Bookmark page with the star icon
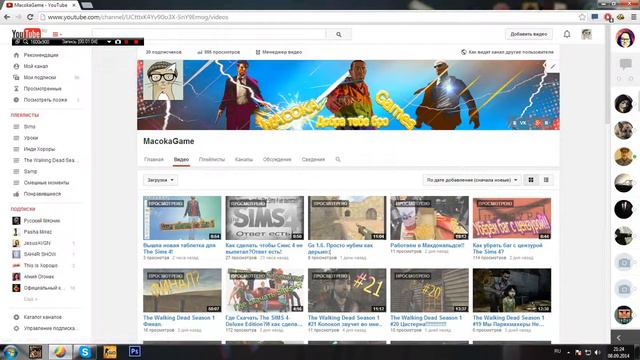Viewport: 640px width, 360px height. pyautogui.click(x=582, y=17)
